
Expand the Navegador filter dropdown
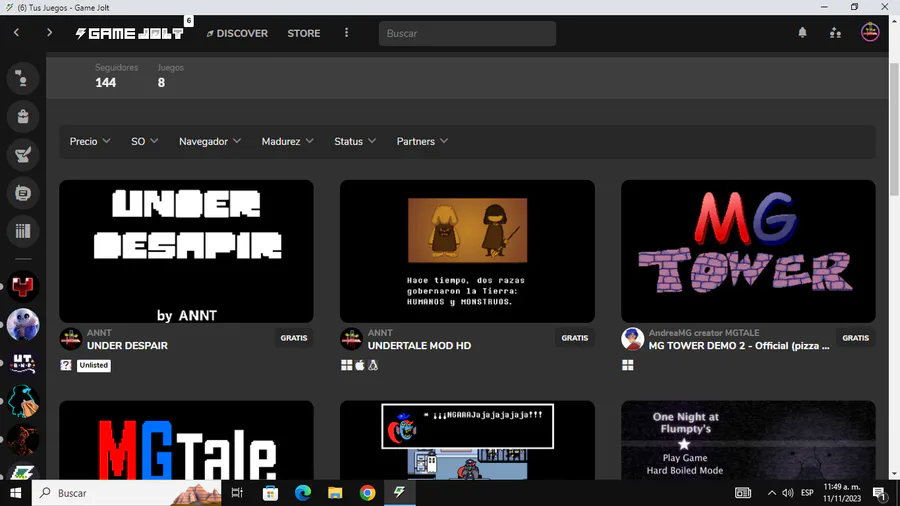pyautogui.click(x=210, y=141)
